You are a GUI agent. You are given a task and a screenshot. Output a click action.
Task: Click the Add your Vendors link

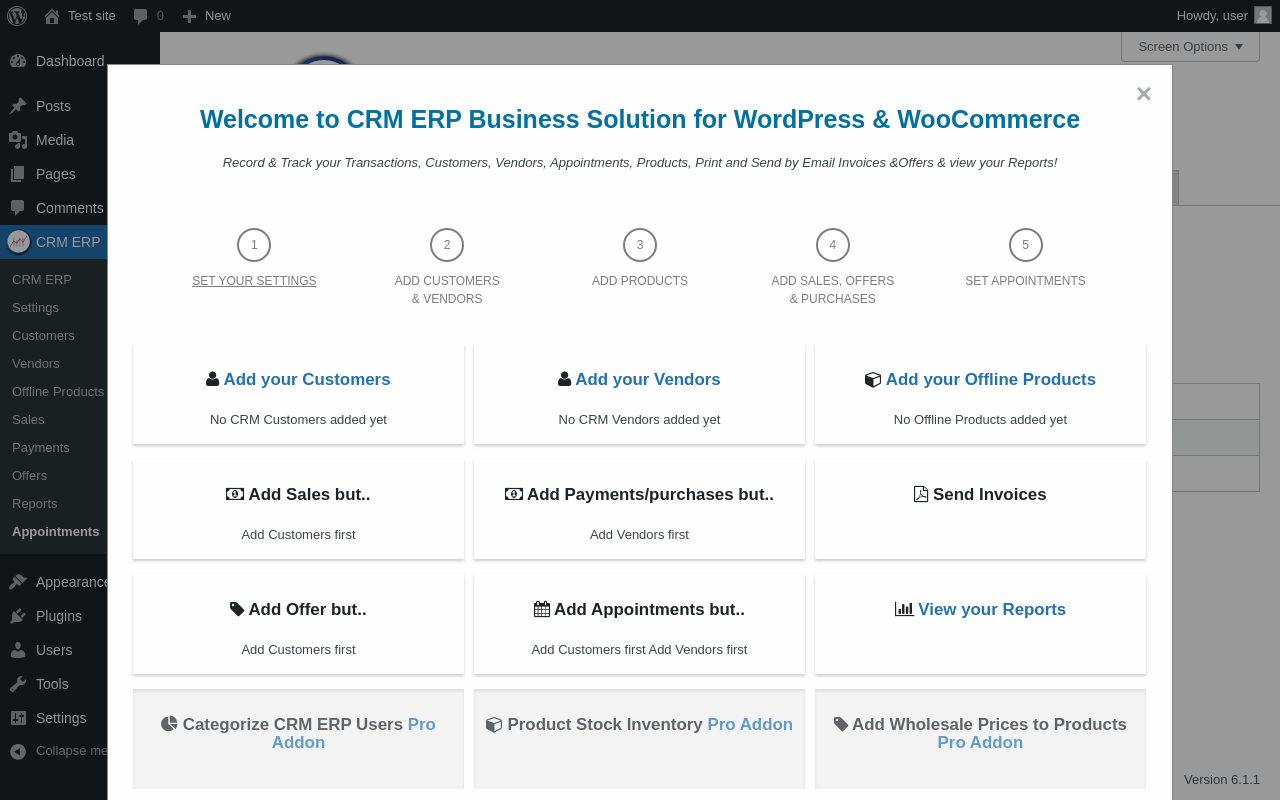(x=647, y=380)
